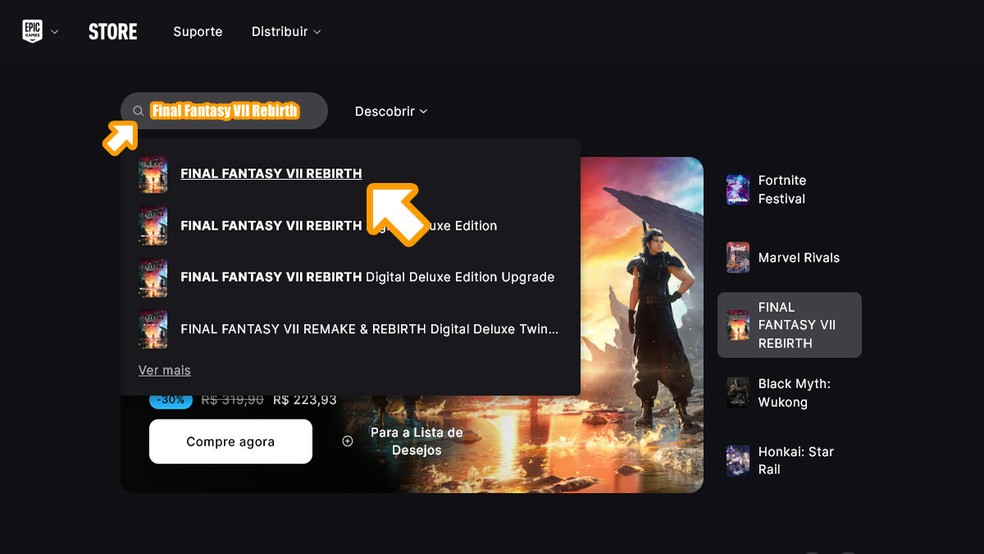Viewport: 984px width, 554px height.
Task: Expand the chevron beside the Epic logo
Action: [x=55, y=31]
